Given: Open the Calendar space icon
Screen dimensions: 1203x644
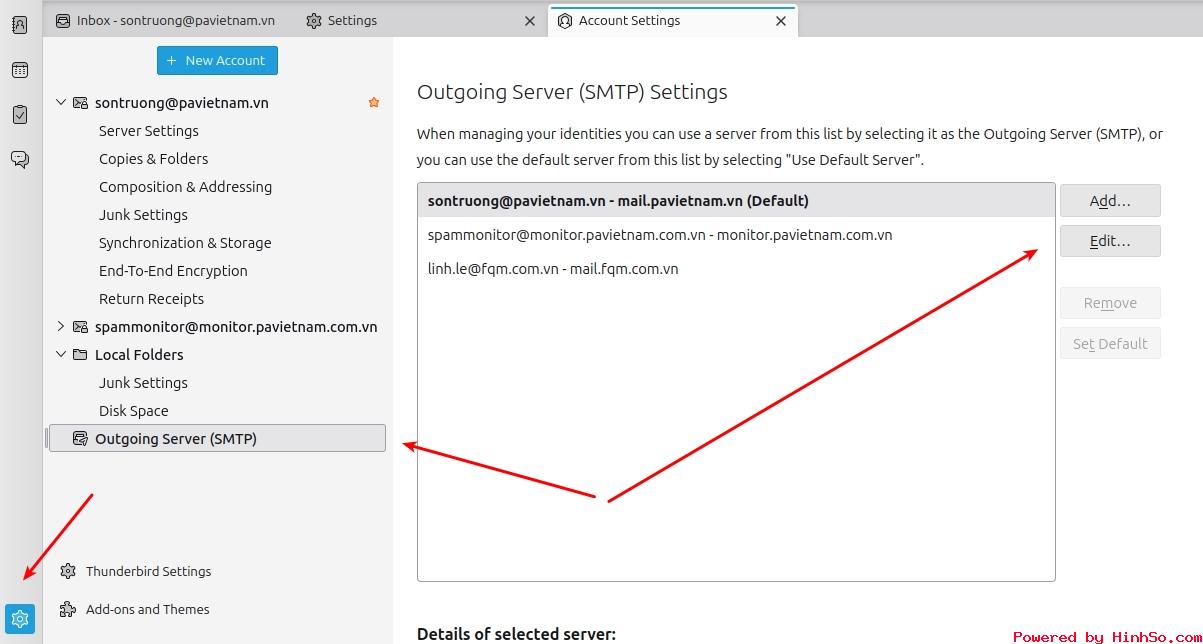Looking at the screenshot, I should click(19, 70).
